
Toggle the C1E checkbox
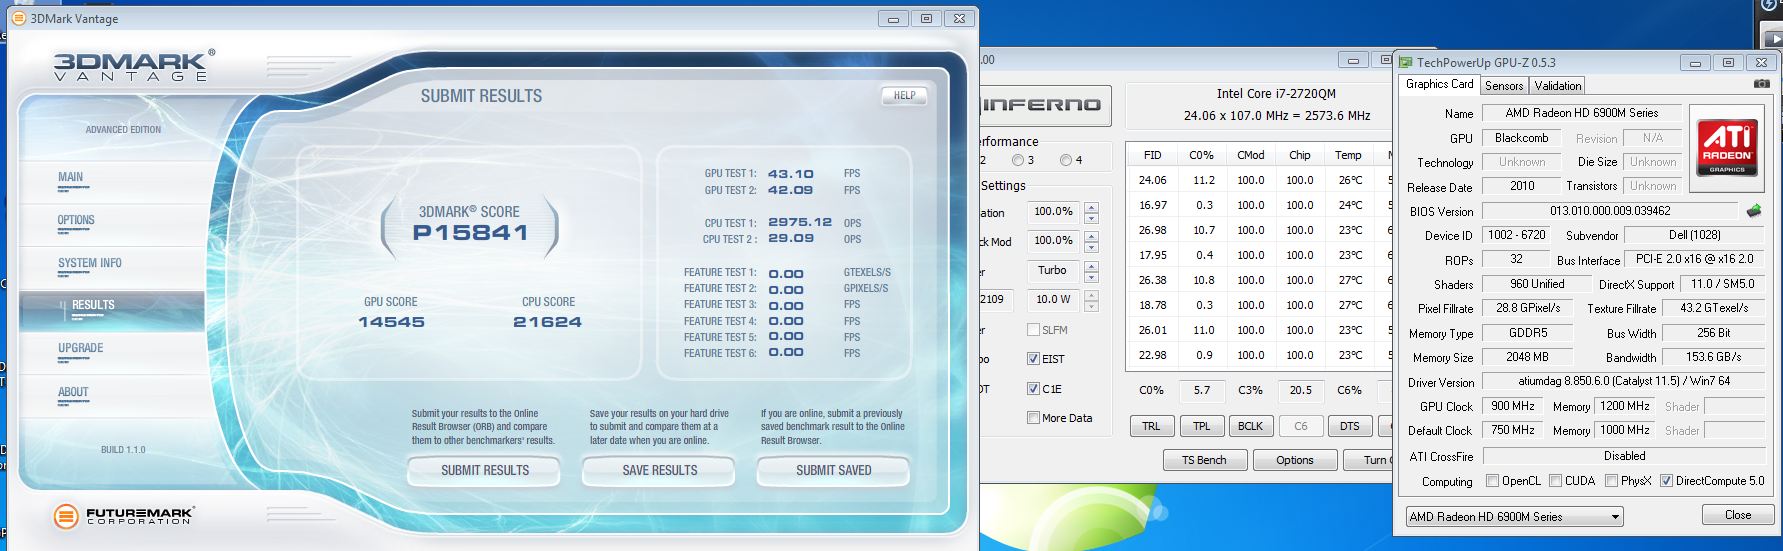click(x=1033, y=389)
